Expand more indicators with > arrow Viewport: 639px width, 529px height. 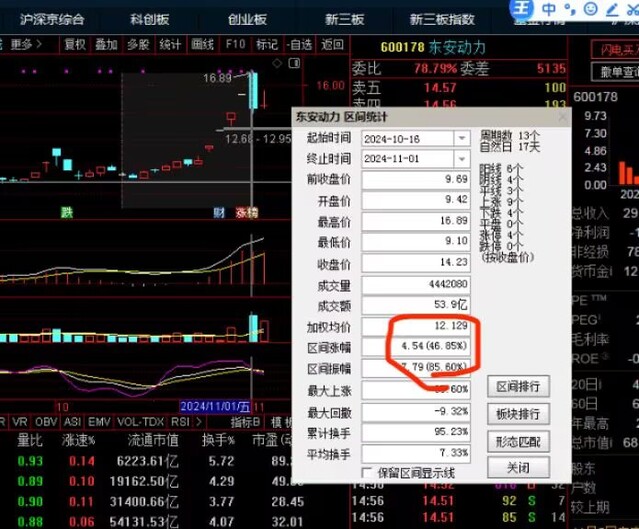[199, 422]
